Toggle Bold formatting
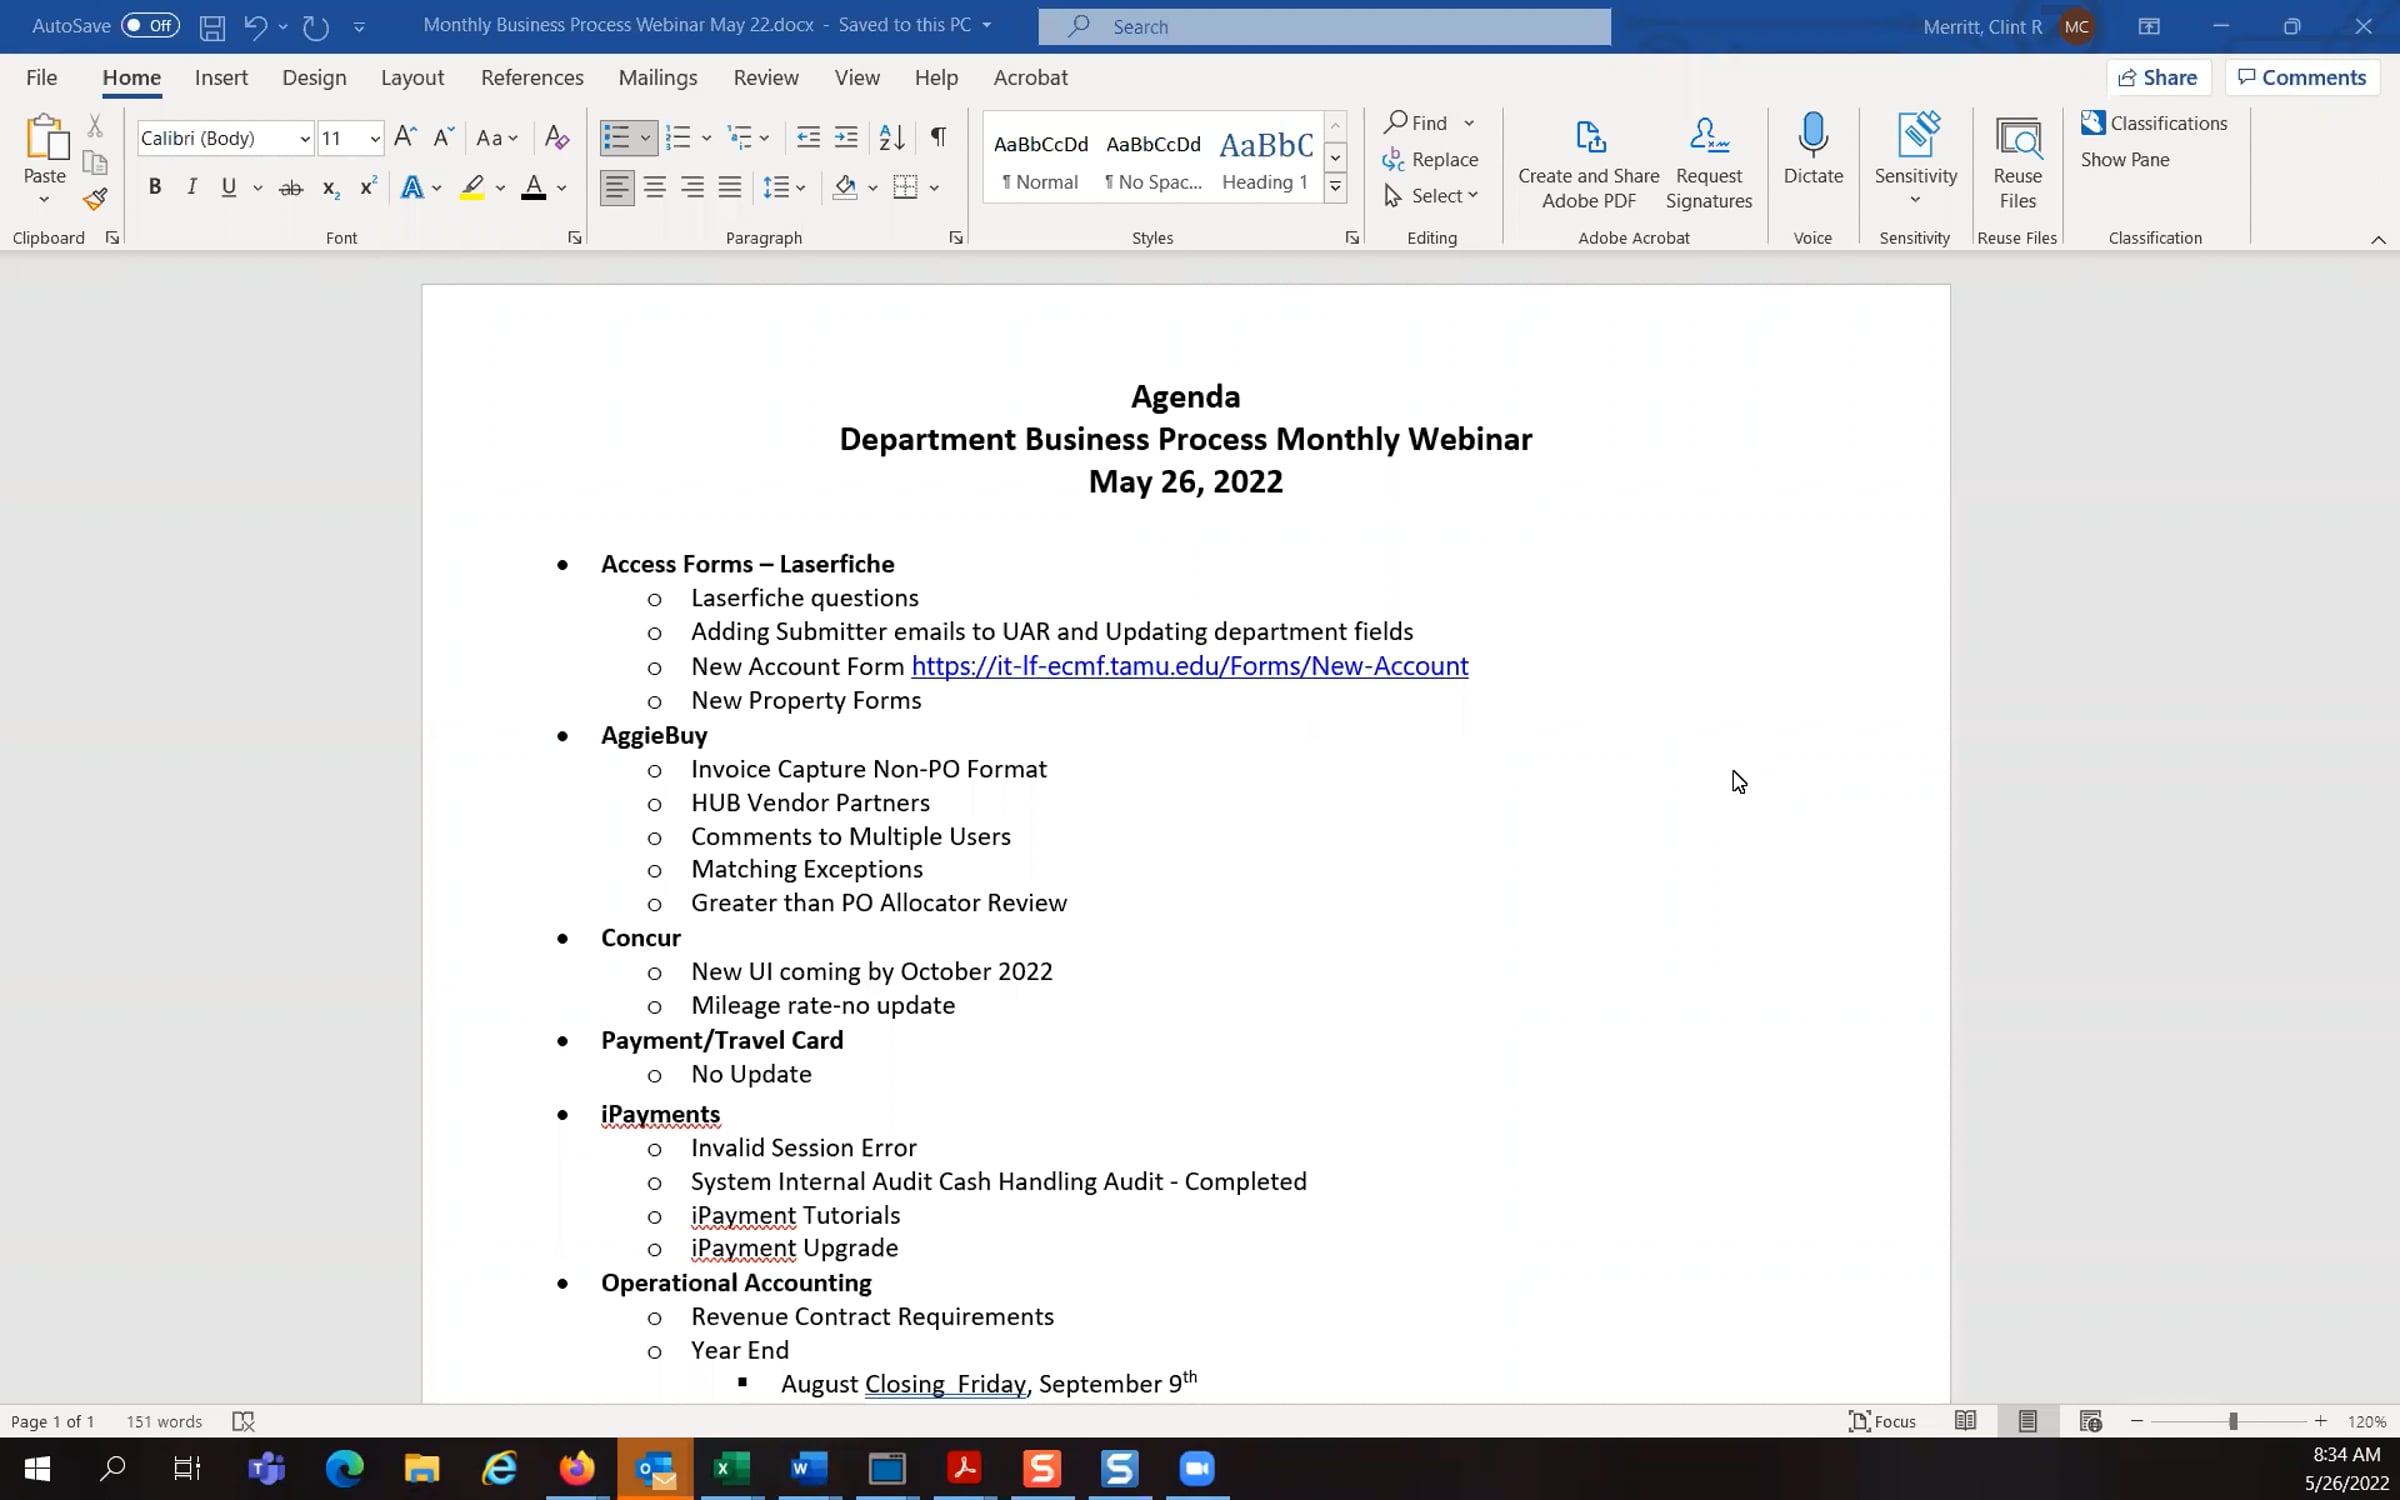2400x1500 pixels. [x=154, y=187]
